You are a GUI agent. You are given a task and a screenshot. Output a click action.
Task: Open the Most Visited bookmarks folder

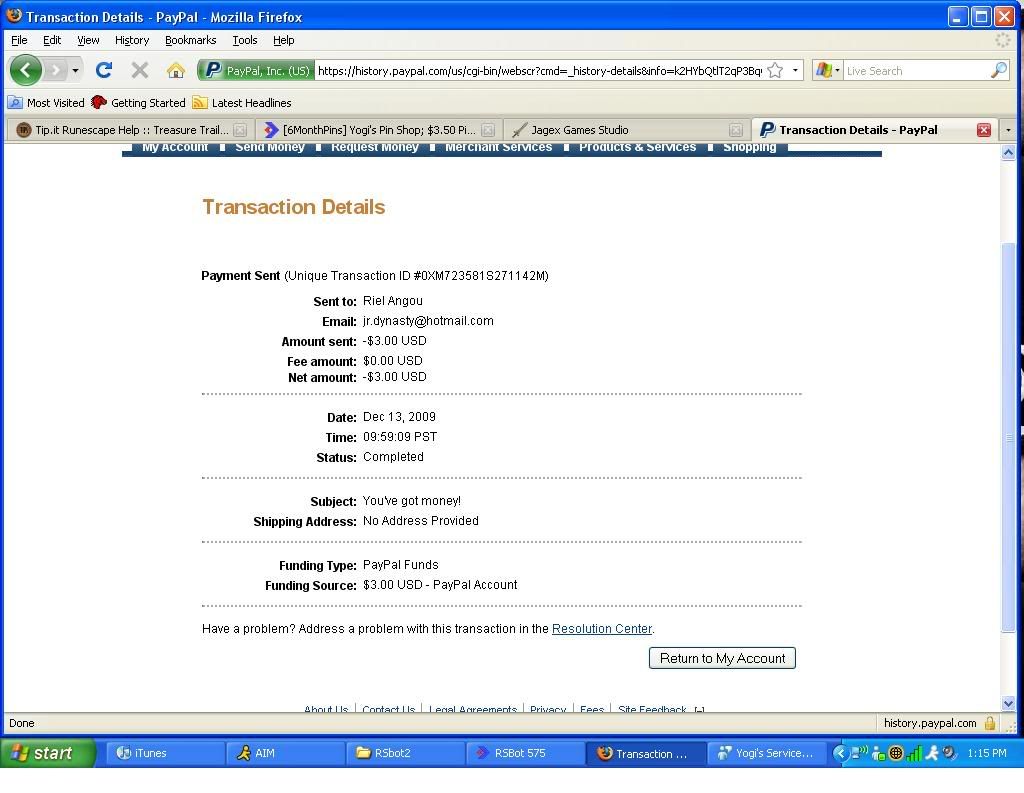coord(47,103)
